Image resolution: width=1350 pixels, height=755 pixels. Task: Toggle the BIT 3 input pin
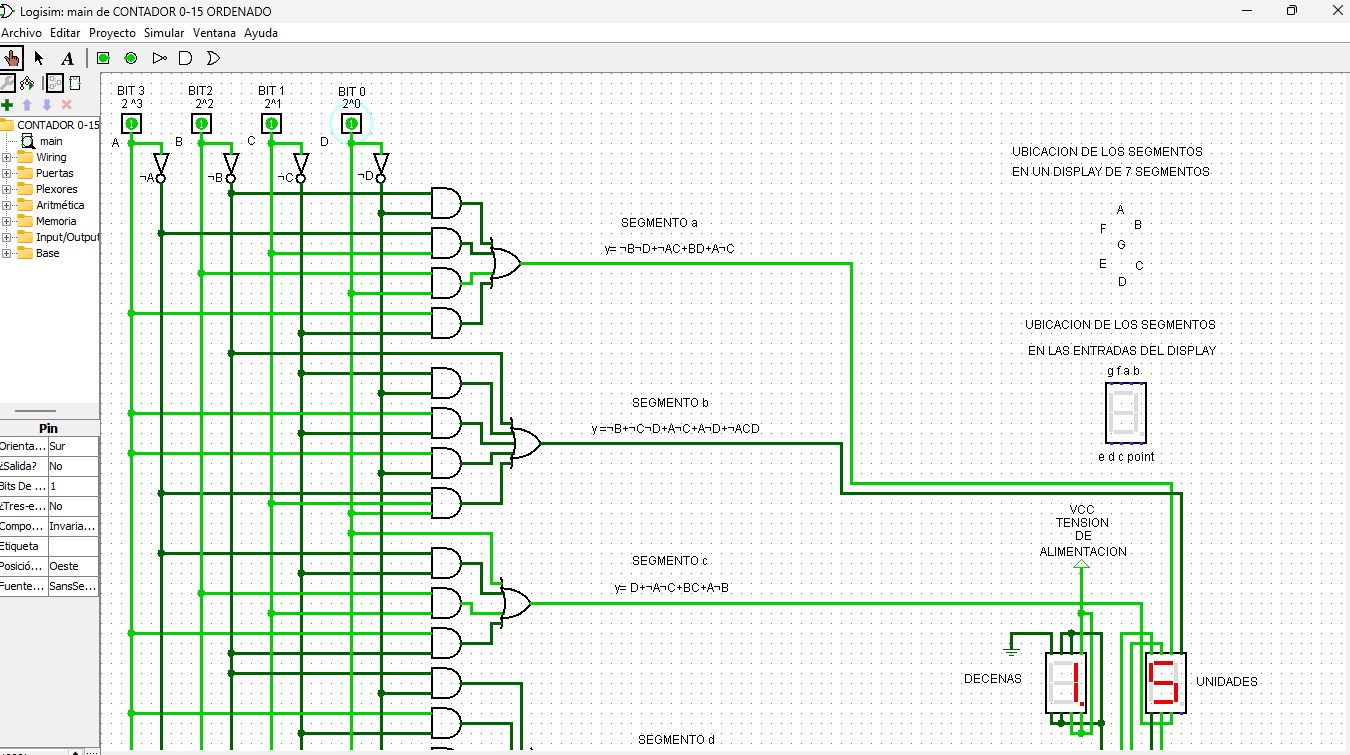131,122
